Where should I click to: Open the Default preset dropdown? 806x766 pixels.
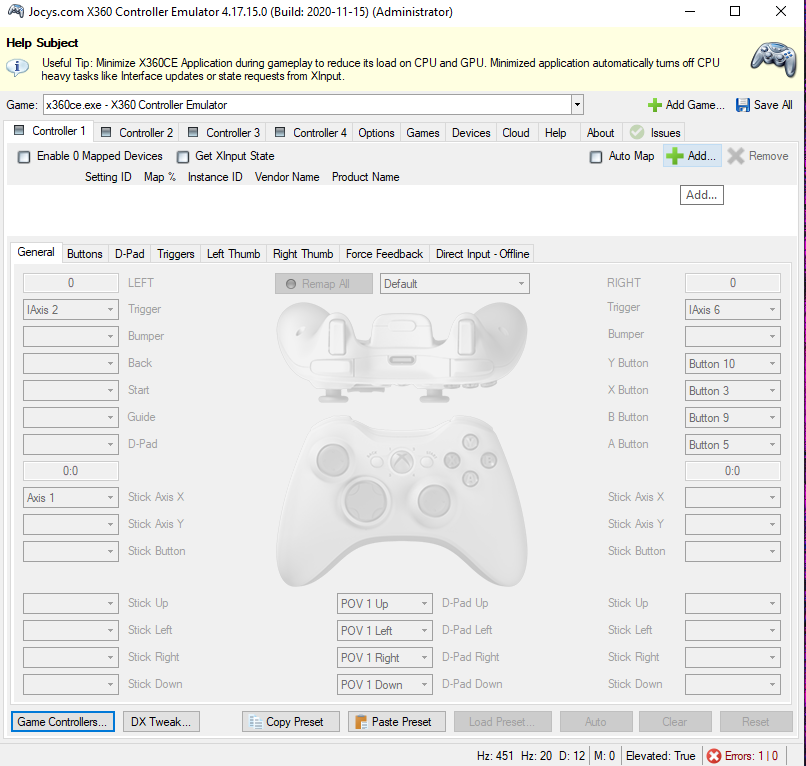click(x=454, y=284)
